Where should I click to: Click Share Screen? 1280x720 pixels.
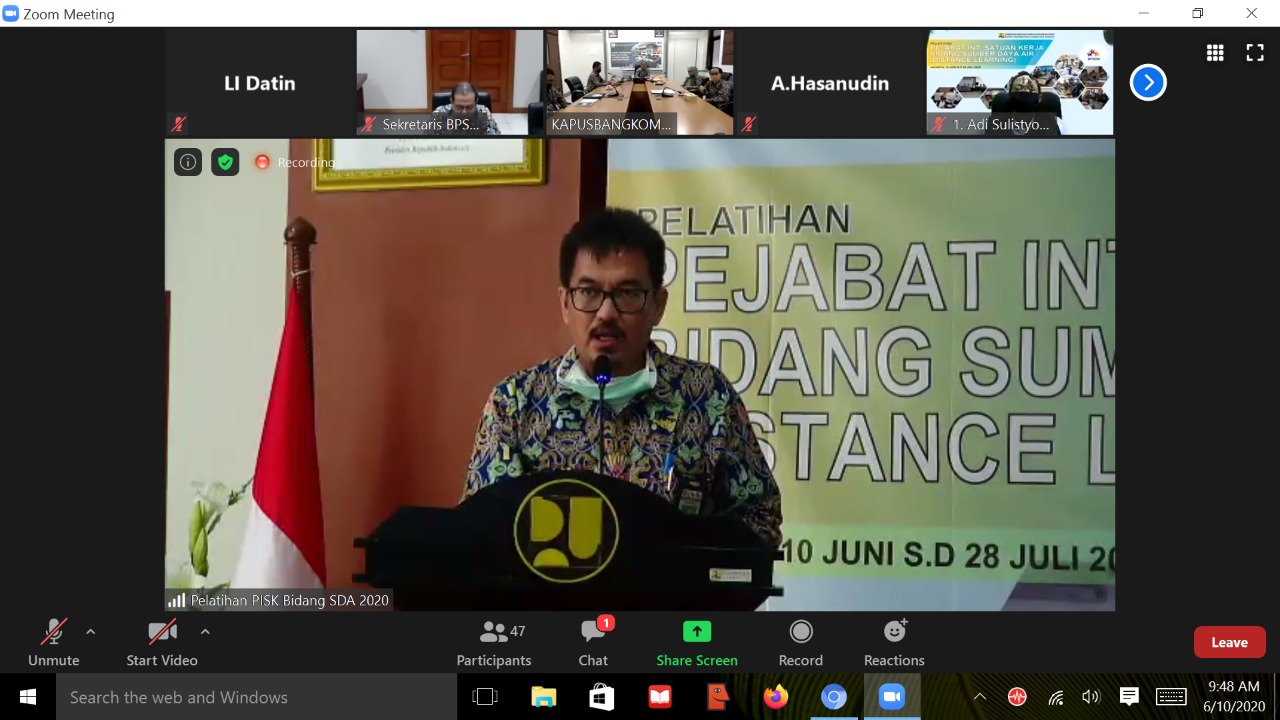(x=697, y=642)
